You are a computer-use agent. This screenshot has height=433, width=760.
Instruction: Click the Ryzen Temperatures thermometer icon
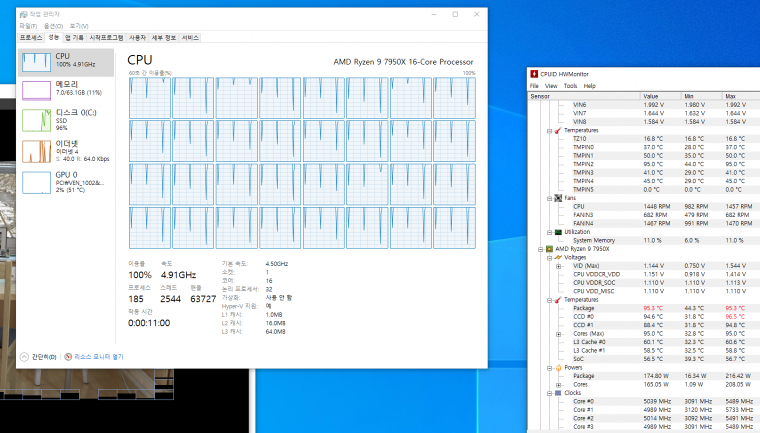558,300
